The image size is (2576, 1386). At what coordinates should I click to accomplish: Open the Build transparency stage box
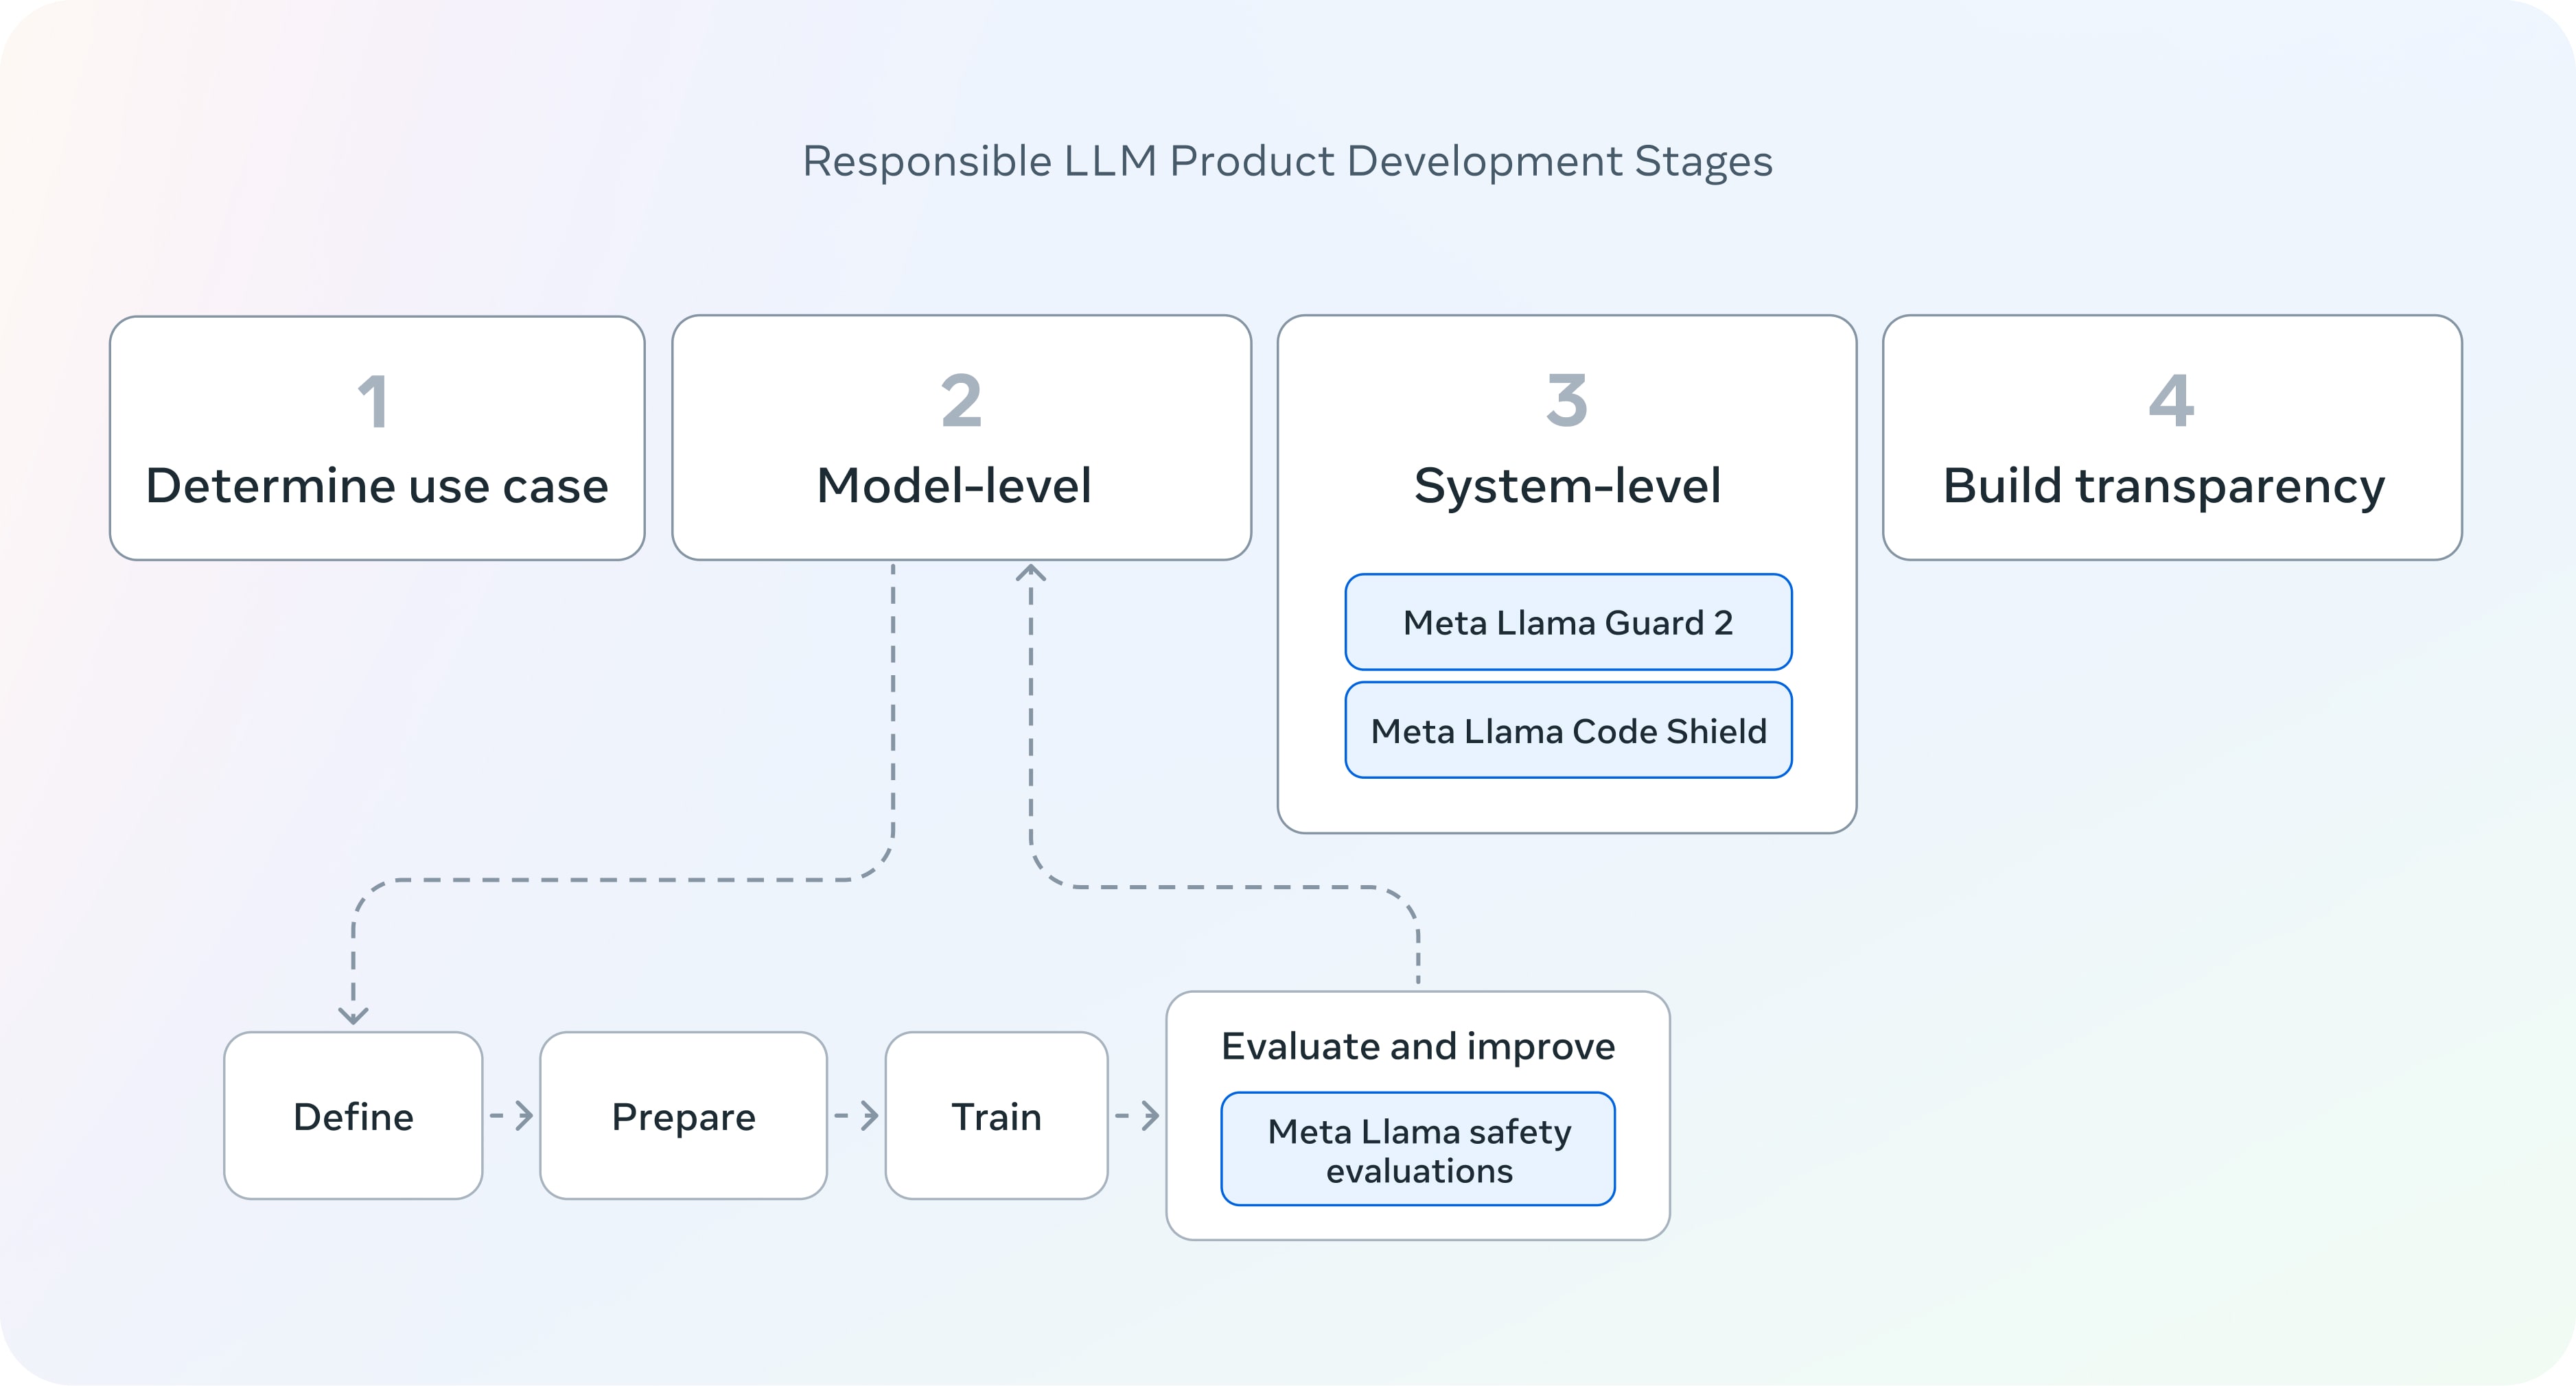[x=2171, y=486]
